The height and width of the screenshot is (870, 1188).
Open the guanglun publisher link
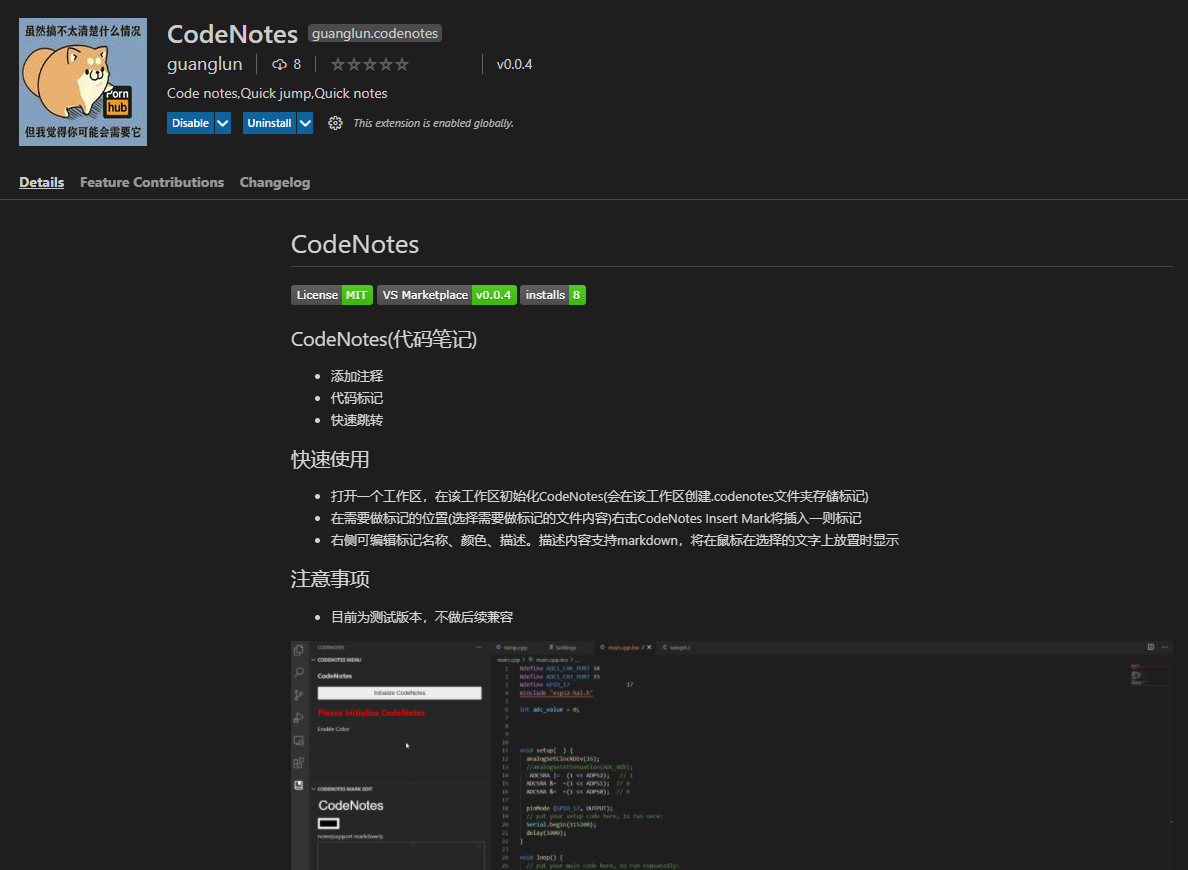pyautogui.click(x=205, y=64)
